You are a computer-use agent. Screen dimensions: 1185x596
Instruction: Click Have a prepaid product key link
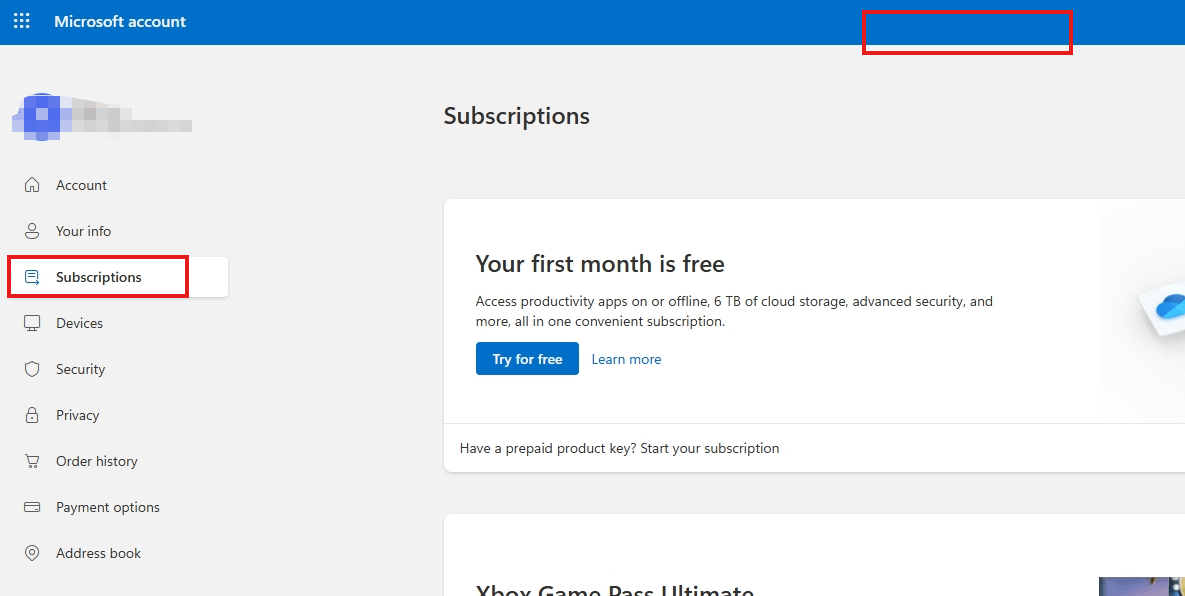(619, 449)
